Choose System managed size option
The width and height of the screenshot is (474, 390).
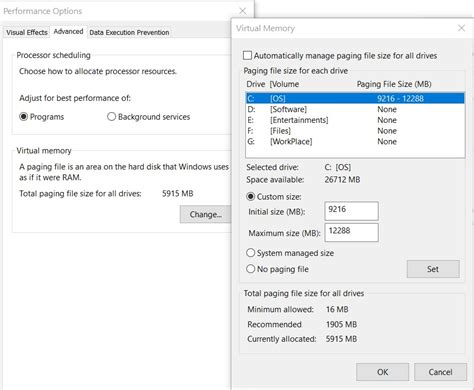(251, 253)
